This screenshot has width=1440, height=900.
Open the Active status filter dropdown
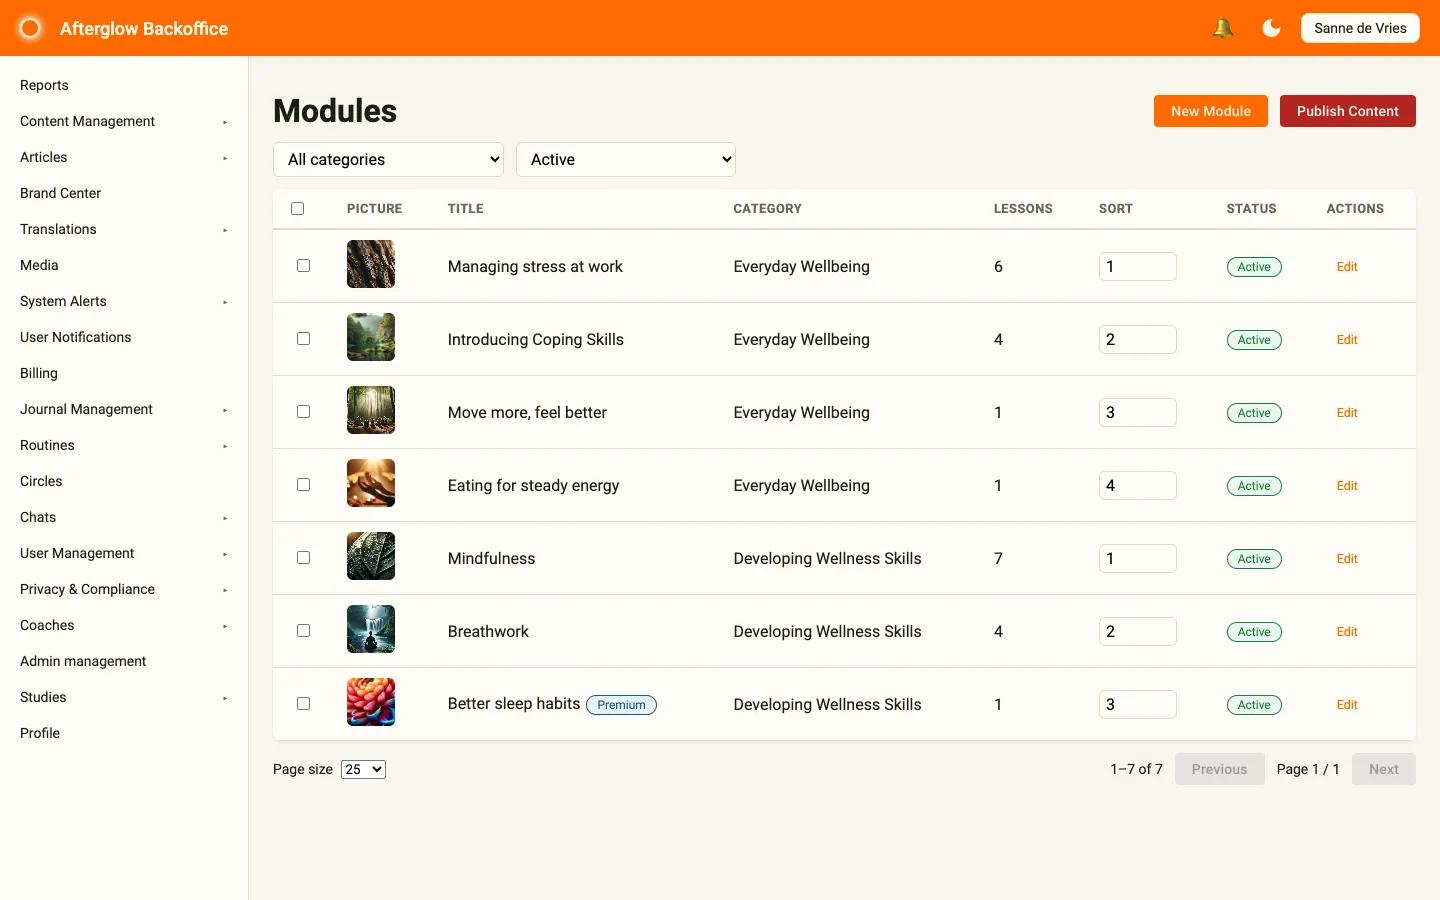pos(626,160)
